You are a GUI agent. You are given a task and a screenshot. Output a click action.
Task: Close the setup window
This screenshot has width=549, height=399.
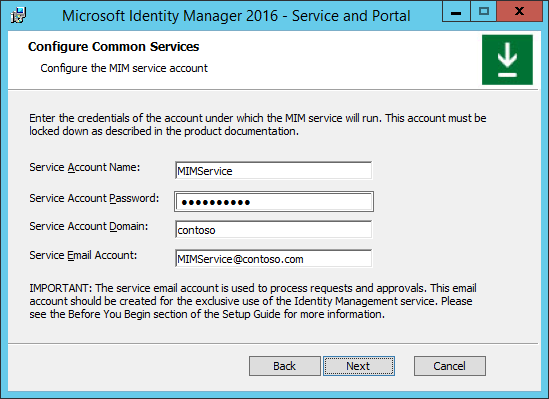520,11
